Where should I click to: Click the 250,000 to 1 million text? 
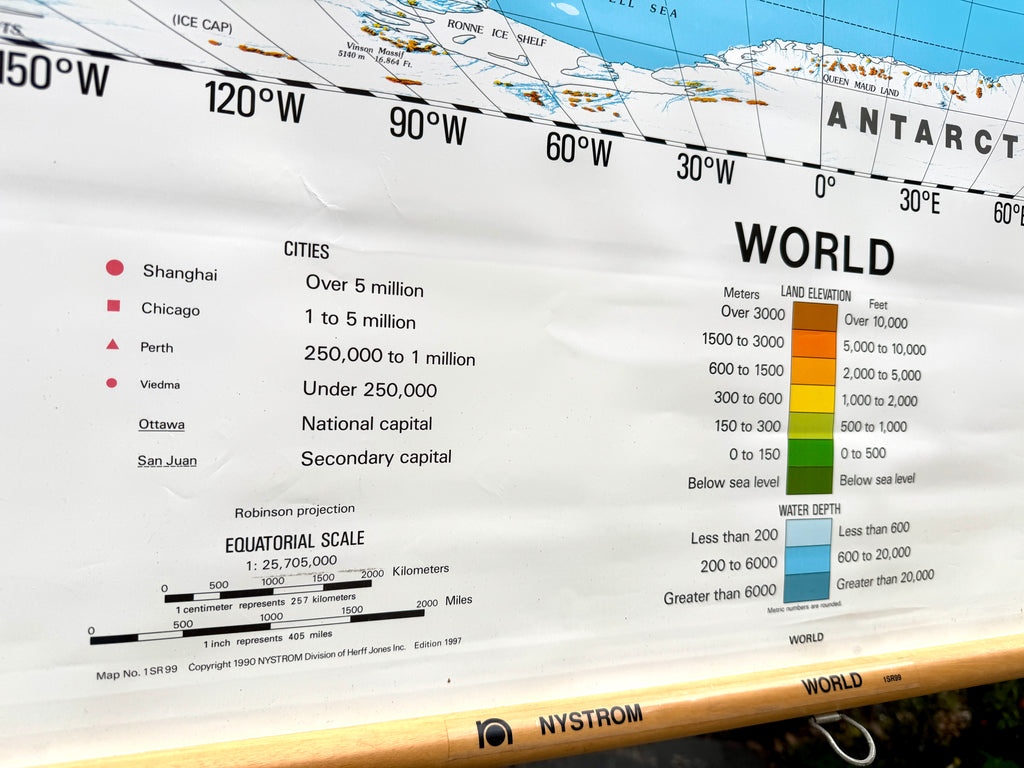point(389,356)
